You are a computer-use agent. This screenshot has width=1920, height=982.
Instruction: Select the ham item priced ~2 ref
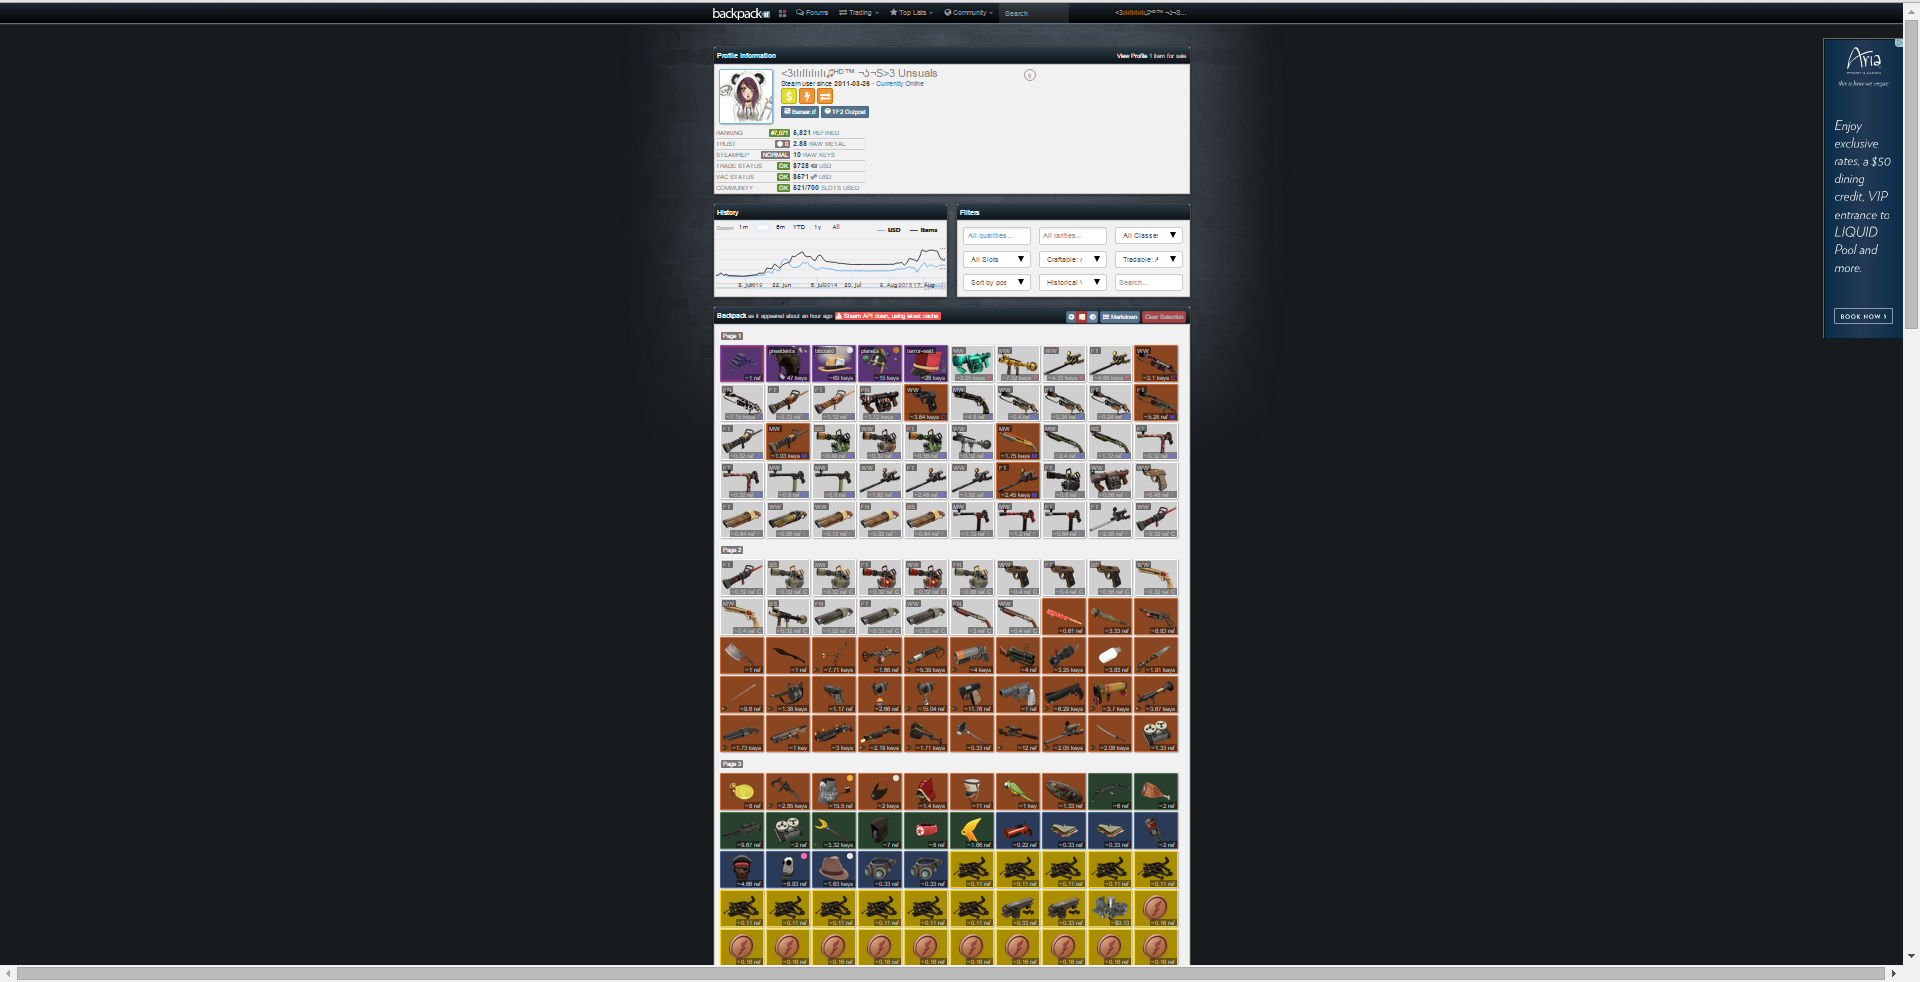click(1156, 792)
